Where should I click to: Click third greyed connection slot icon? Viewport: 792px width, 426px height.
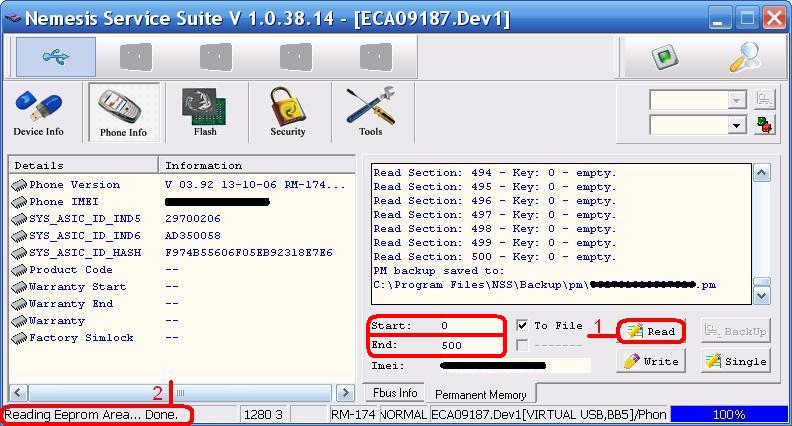point(296,57)
